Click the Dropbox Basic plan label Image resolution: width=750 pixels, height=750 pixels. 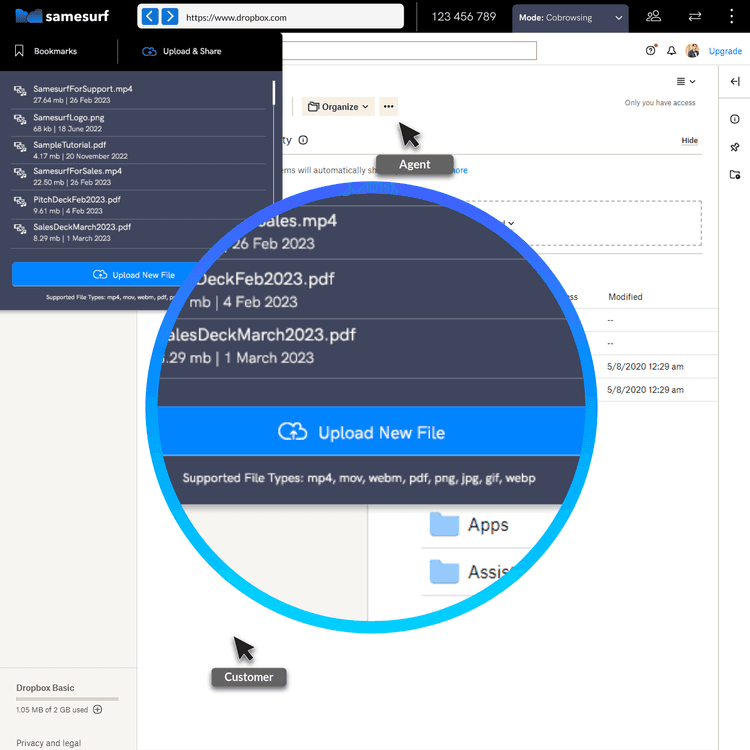[x=45, y=687]
